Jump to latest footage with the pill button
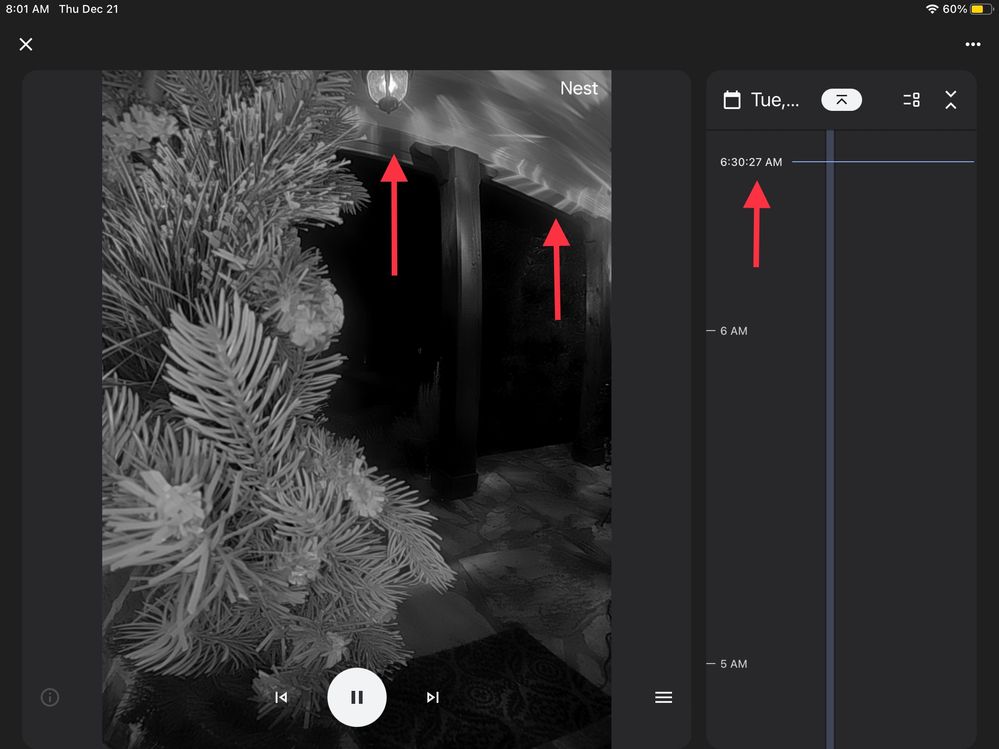This screenshot has width=999, height=749. 841,100
